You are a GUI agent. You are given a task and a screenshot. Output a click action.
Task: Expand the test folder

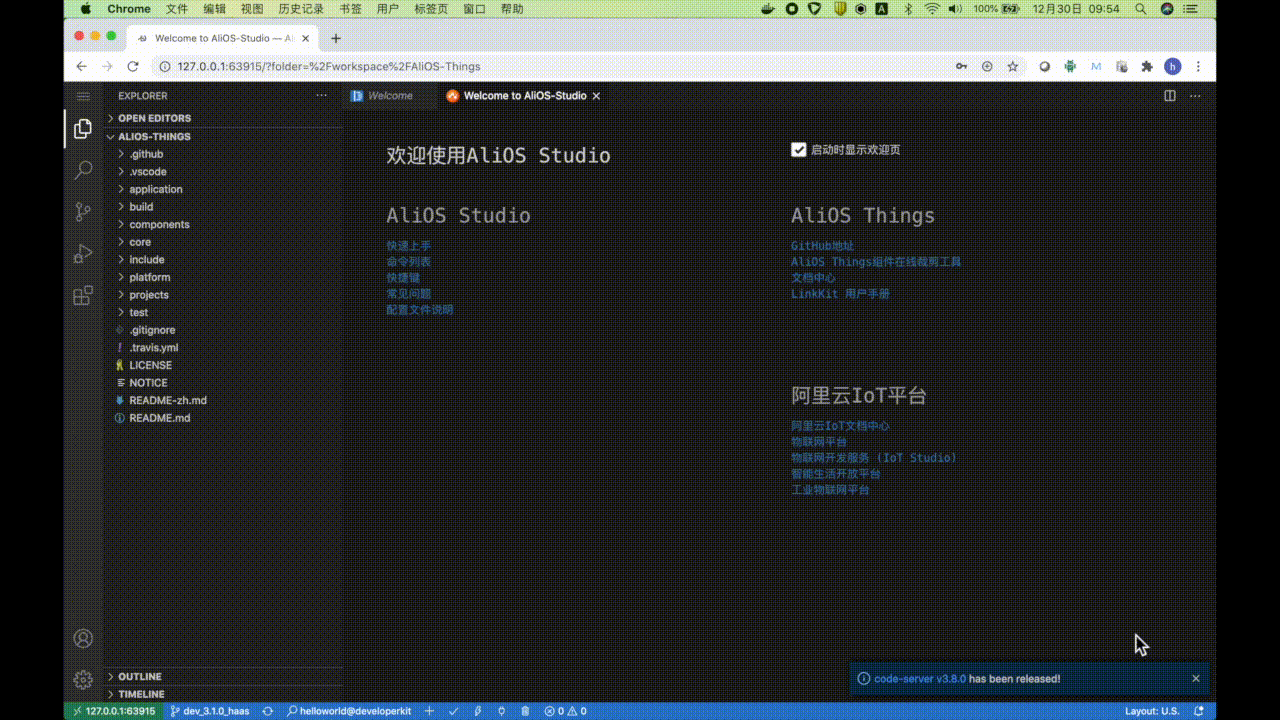[223, 312]
